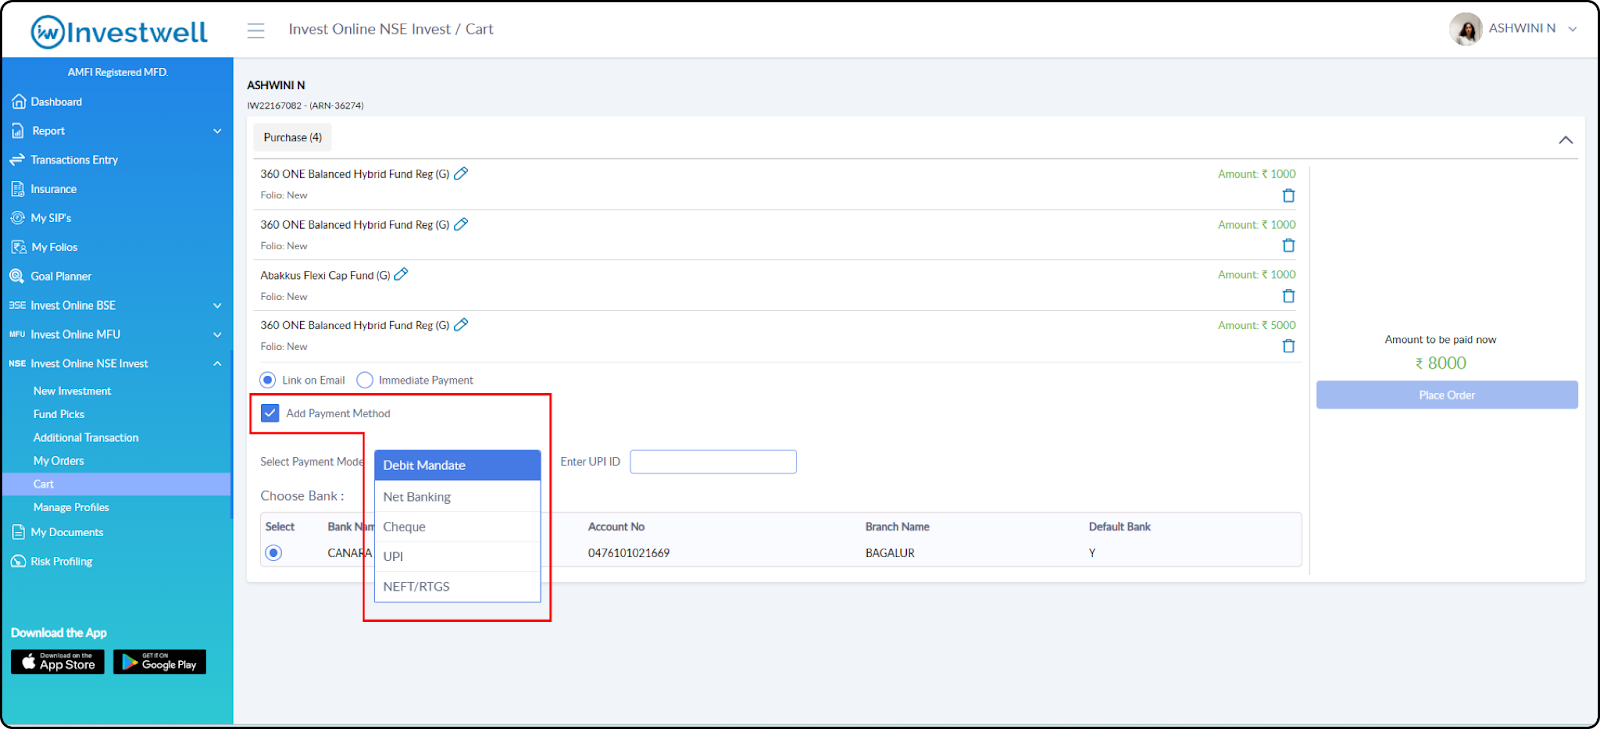Open the Google Play download badge
This screenshot has width=1600, height=729.
click(x=160, y=662)
